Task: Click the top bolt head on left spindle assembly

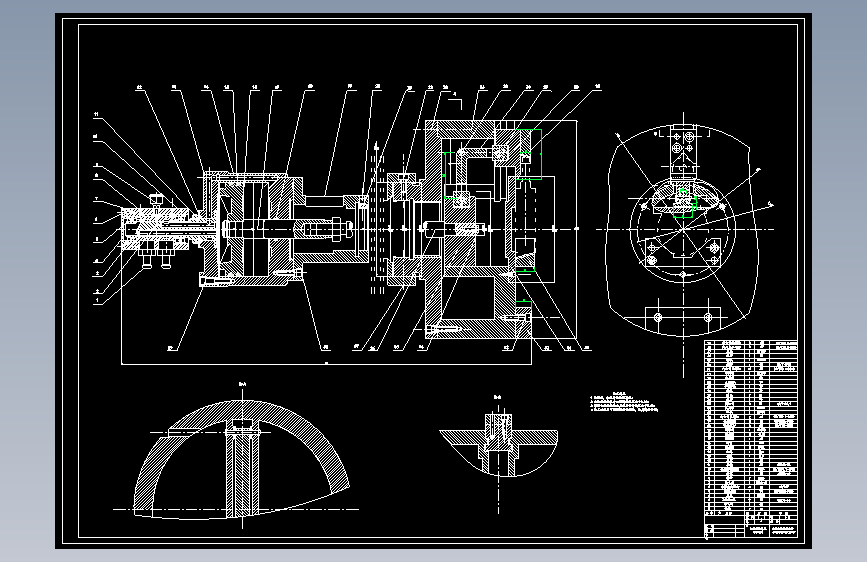Action: pyautogui.click(x=156, y=198)
